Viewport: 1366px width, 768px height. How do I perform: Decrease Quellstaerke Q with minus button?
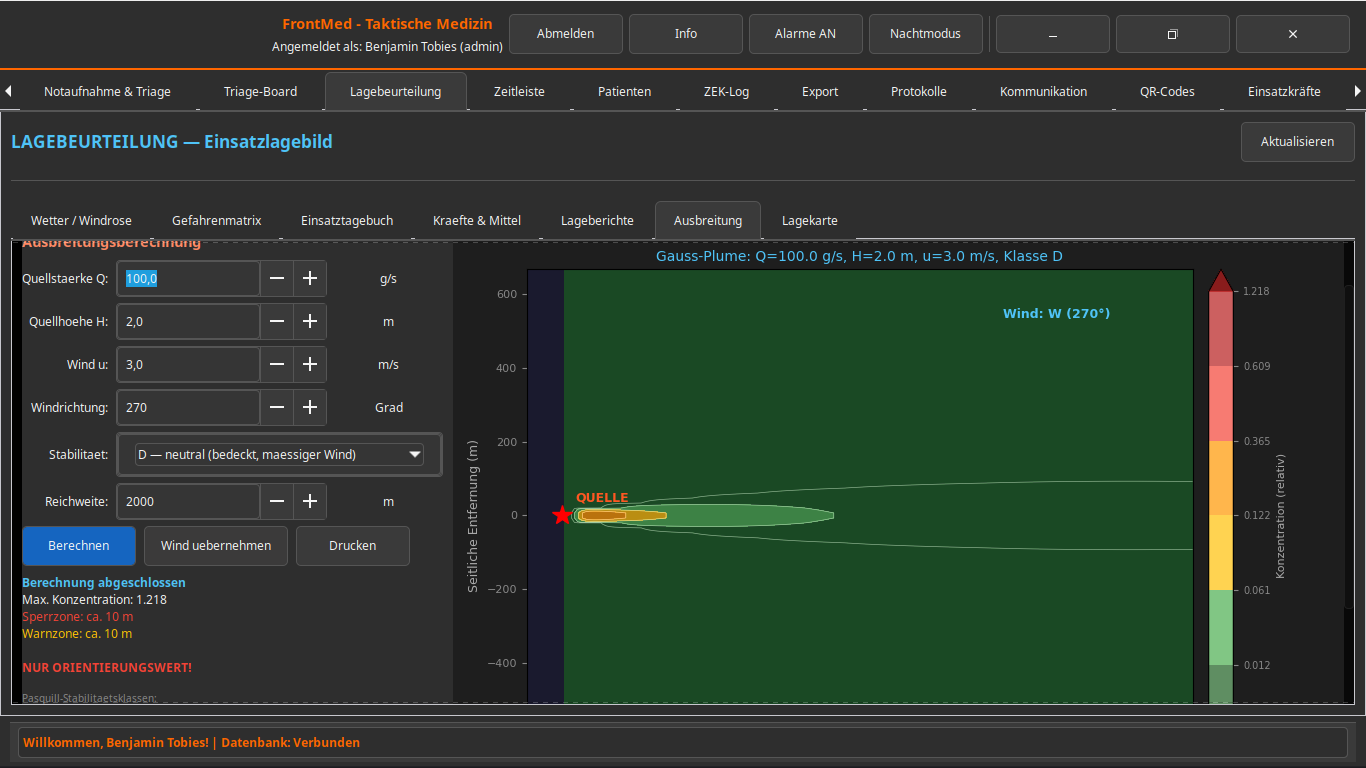tap(277, 279)
